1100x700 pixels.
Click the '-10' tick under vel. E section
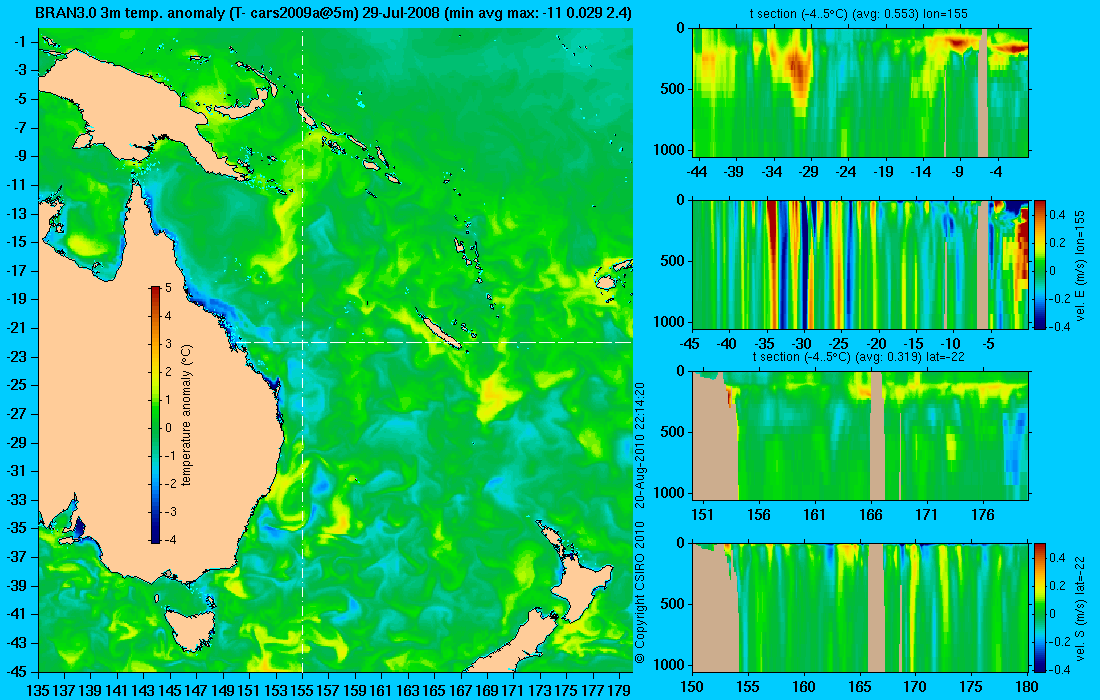click(x=951, y=344)
